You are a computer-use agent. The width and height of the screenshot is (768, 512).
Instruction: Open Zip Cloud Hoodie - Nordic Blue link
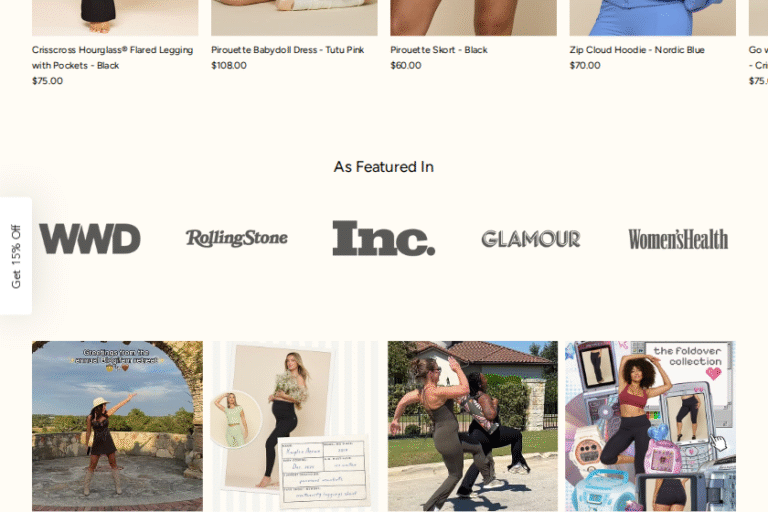637,49
